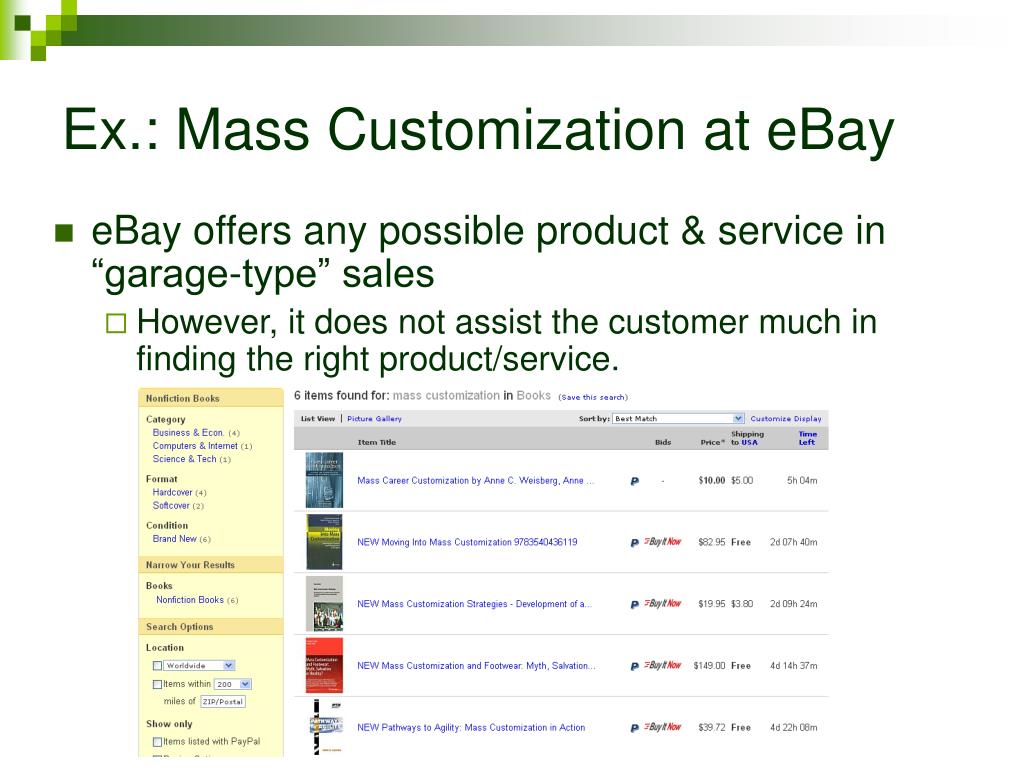Filter by Hardcover format
This screenshot has height=768, width=1024.
[172, 492]
